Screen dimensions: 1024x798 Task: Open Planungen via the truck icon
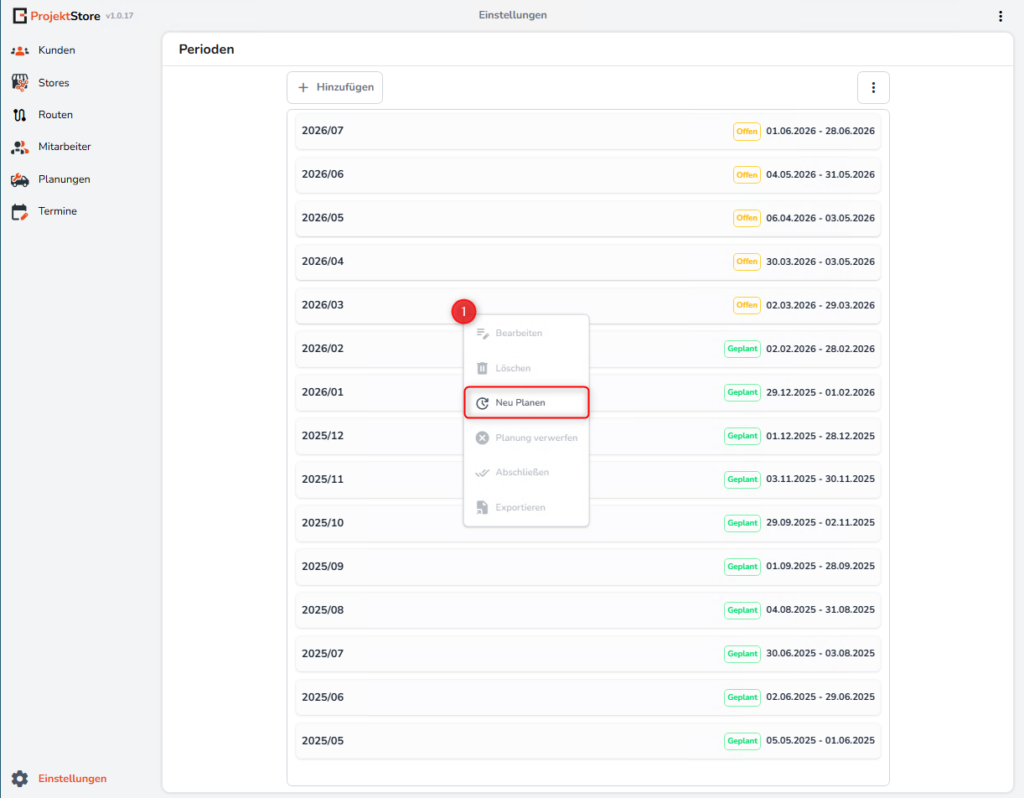[x=19, y=180]
